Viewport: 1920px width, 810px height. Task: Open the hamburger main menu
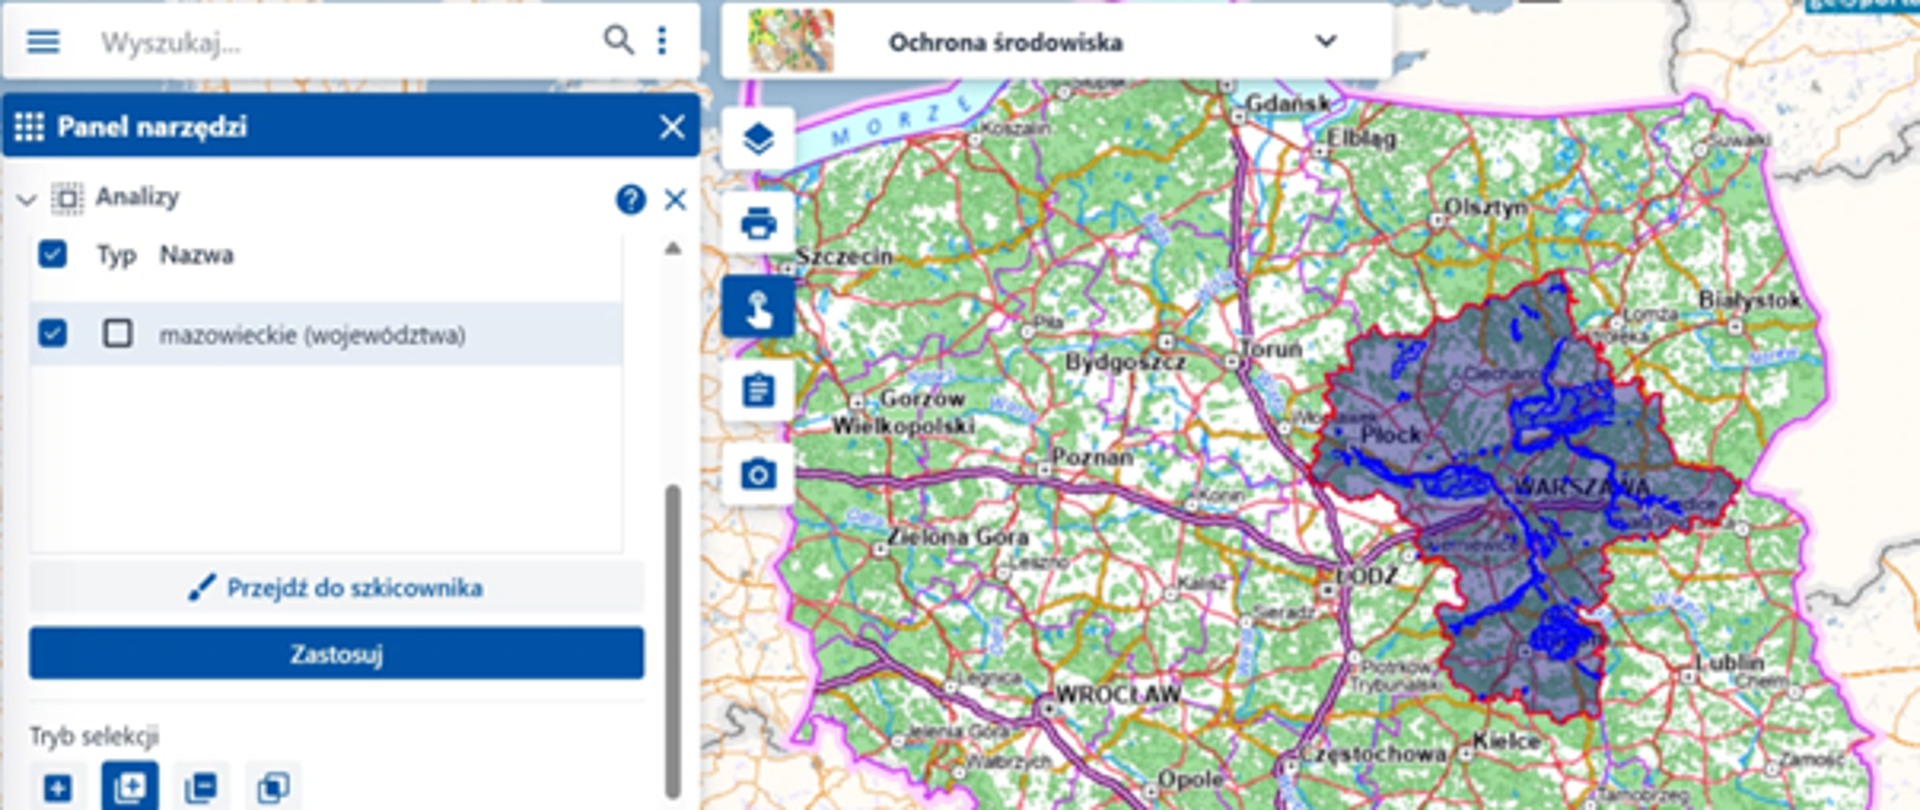43,42
